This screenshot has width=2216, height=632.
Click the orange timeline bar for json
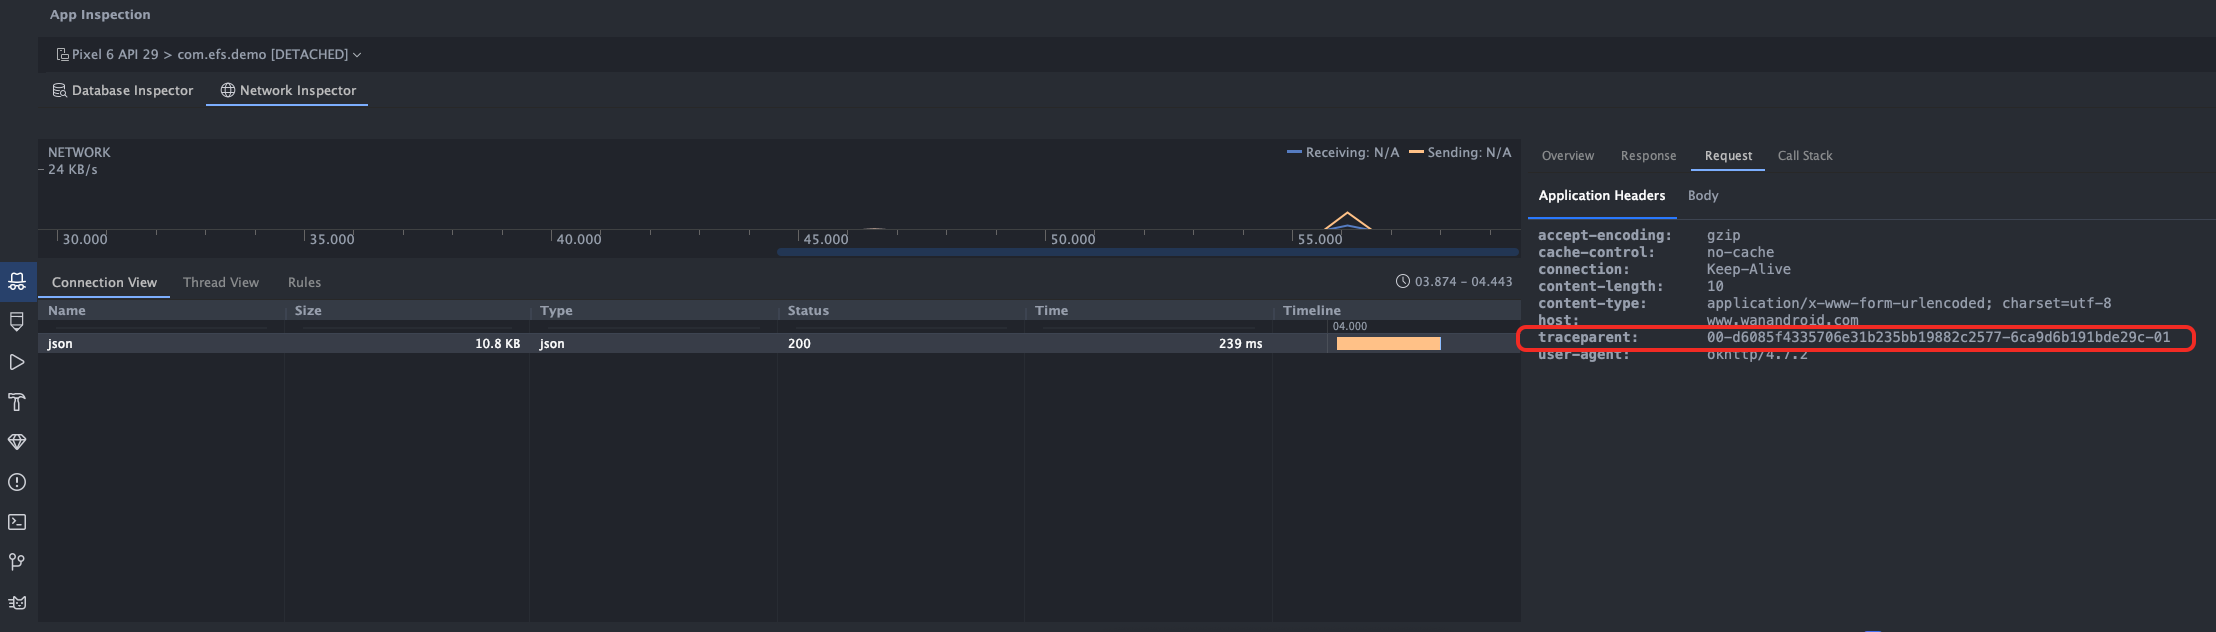pyautogui.click(x=1388, y=343)
